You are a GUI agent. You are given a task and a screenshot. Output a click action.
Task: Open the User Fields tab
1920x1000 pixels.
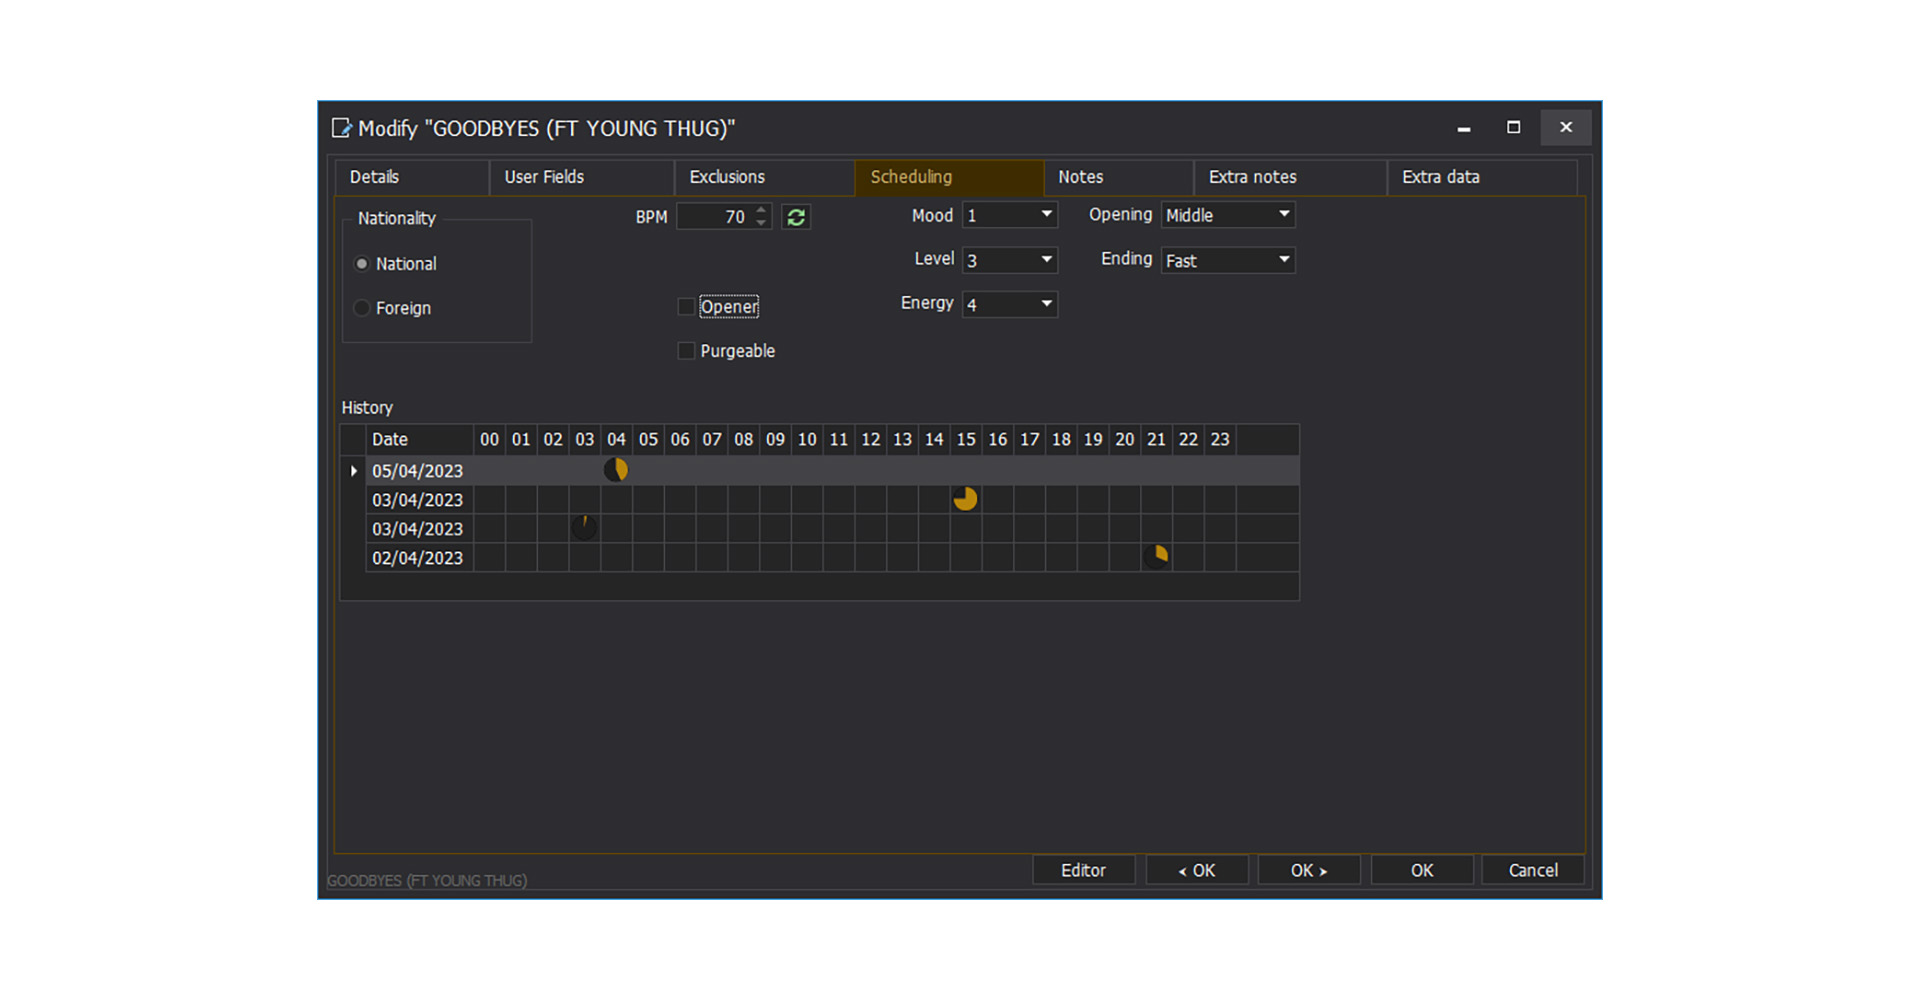pos(544,177)
